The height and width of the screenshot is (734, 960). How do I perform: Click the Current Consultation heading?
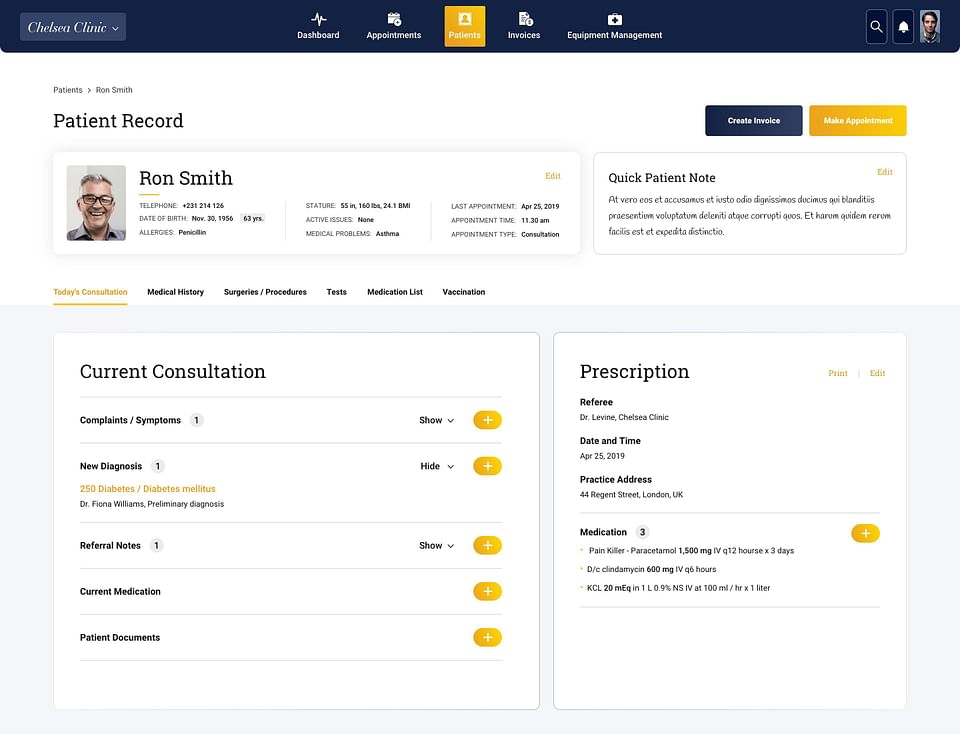tap(173, 372)
